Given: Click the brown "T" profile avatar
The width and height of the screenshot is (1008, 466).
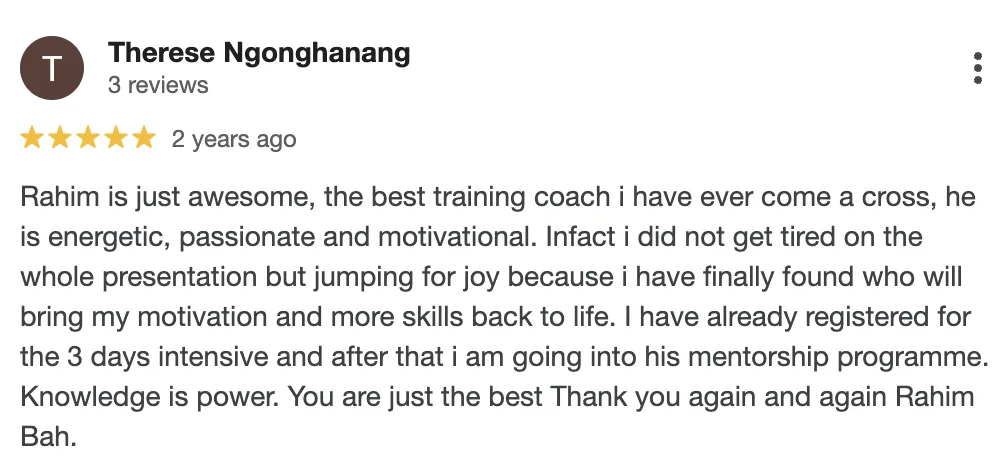Looking at the screenshot, I should click(x=52, y=68).
